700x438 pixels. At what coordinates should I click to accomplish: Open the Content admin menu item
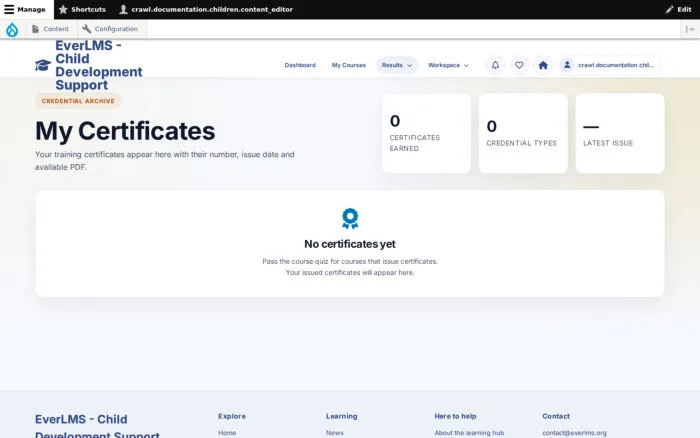[50, 29]
